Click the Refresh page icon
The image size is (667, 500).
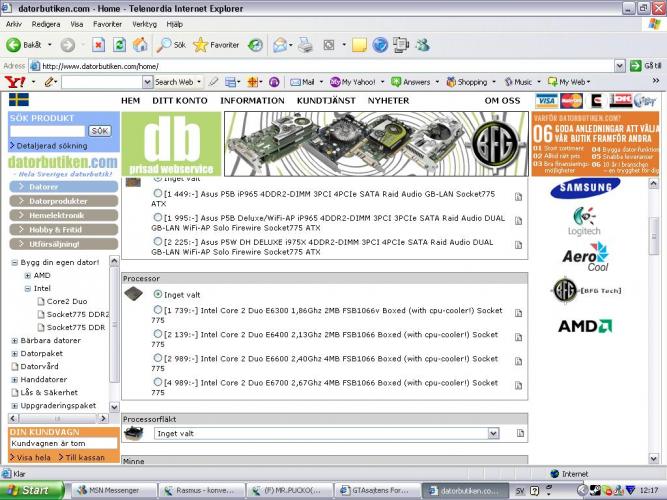coord(119,45)
